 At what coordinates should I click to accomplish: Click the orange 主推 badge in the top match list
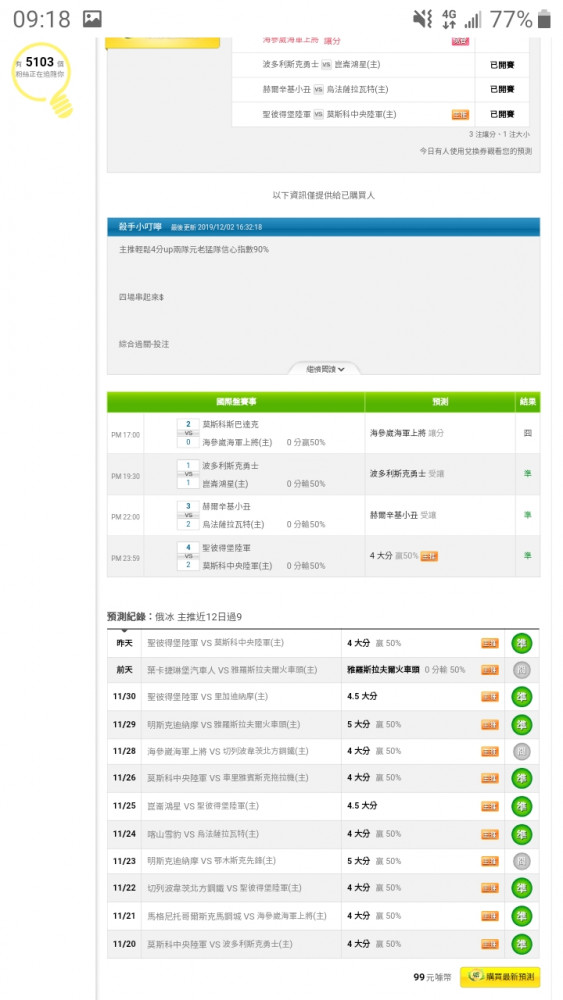[460, 115]
